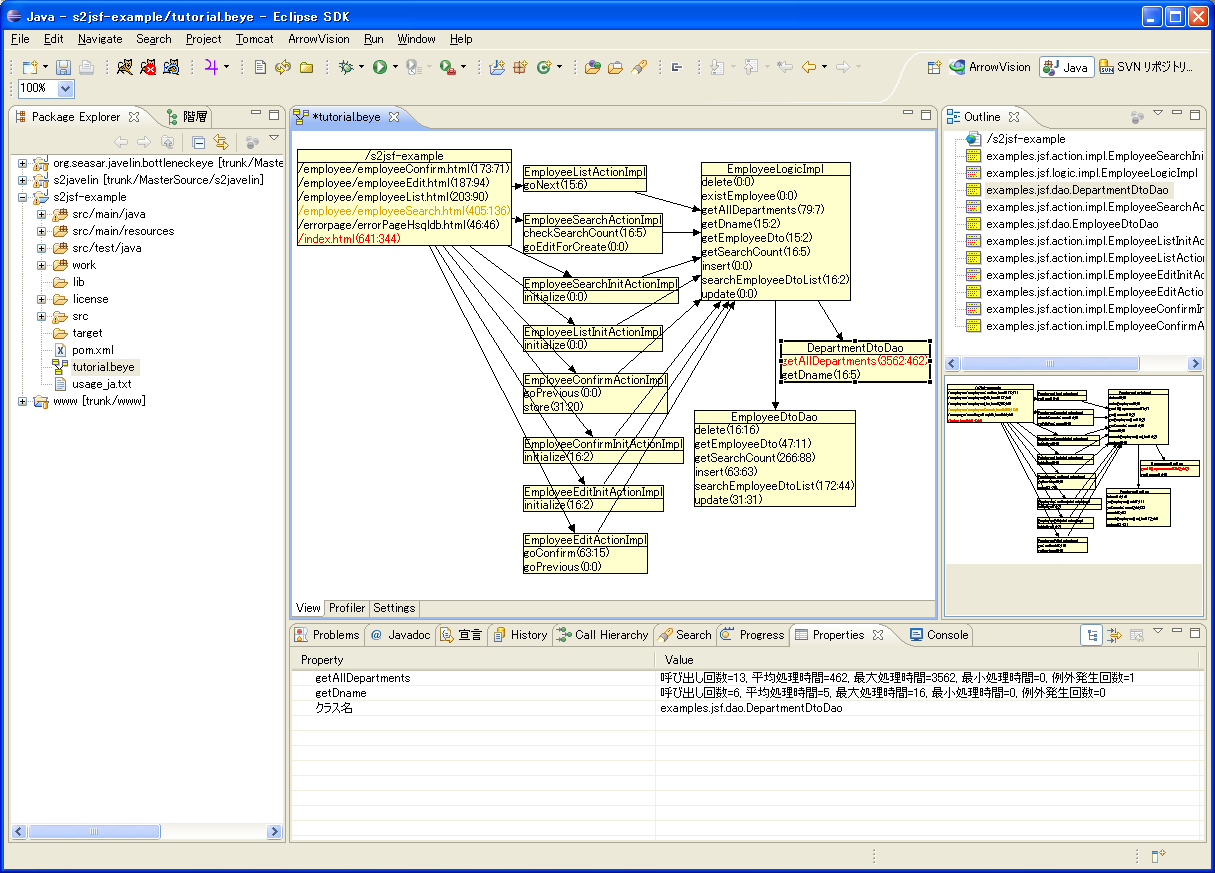Expand the src/main/java folder
1215x873 pixels.
(x=41, y=214)
